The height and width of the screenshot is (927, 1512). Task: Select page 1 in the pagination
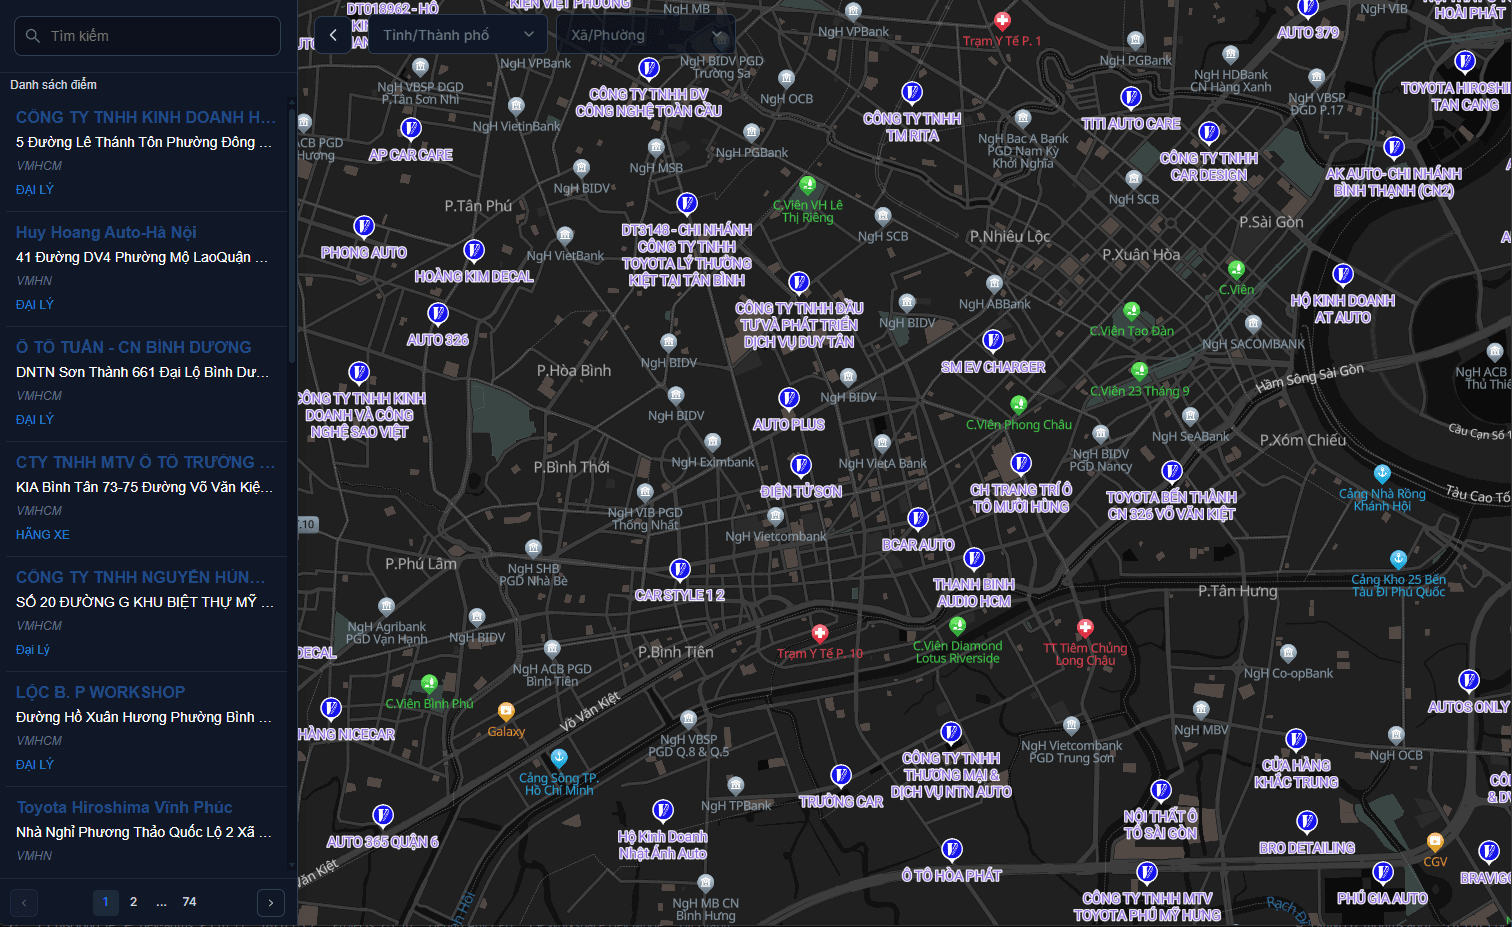[105, 902]
